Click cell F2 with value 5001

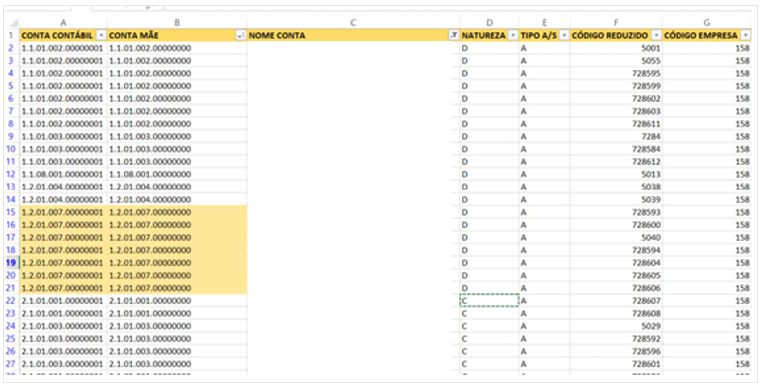click(x=616, y=48)
